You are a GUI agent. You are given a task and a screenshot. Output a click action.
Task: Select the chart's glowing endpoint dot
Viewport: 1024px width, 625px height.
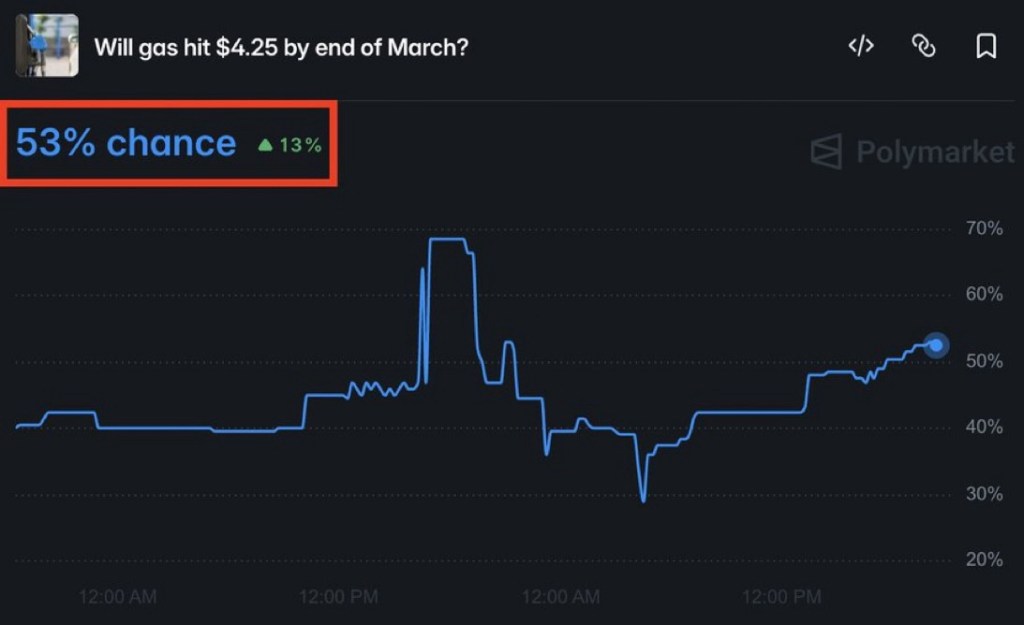[x=936, y=345]
